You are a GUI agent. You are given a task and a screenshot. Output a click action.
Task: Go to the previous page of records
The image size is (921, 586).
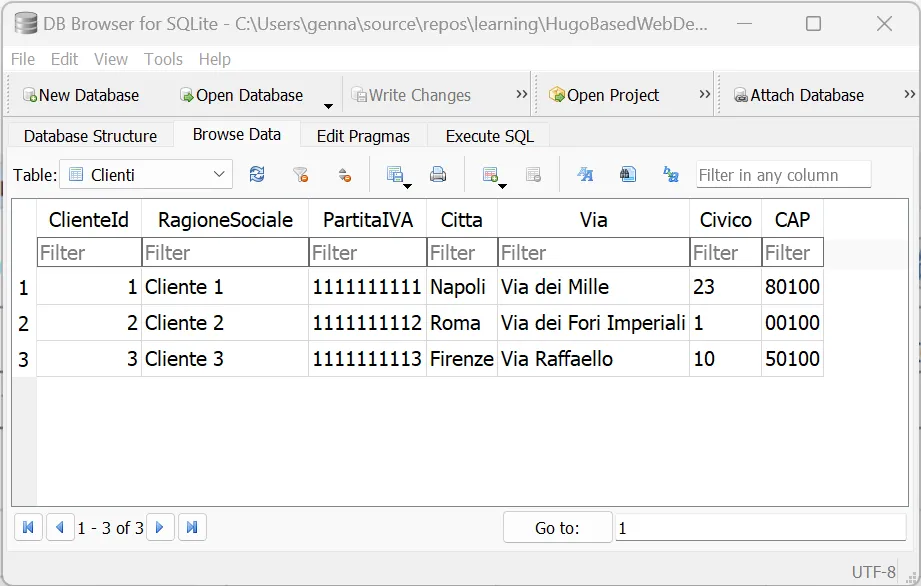[60, 527]
